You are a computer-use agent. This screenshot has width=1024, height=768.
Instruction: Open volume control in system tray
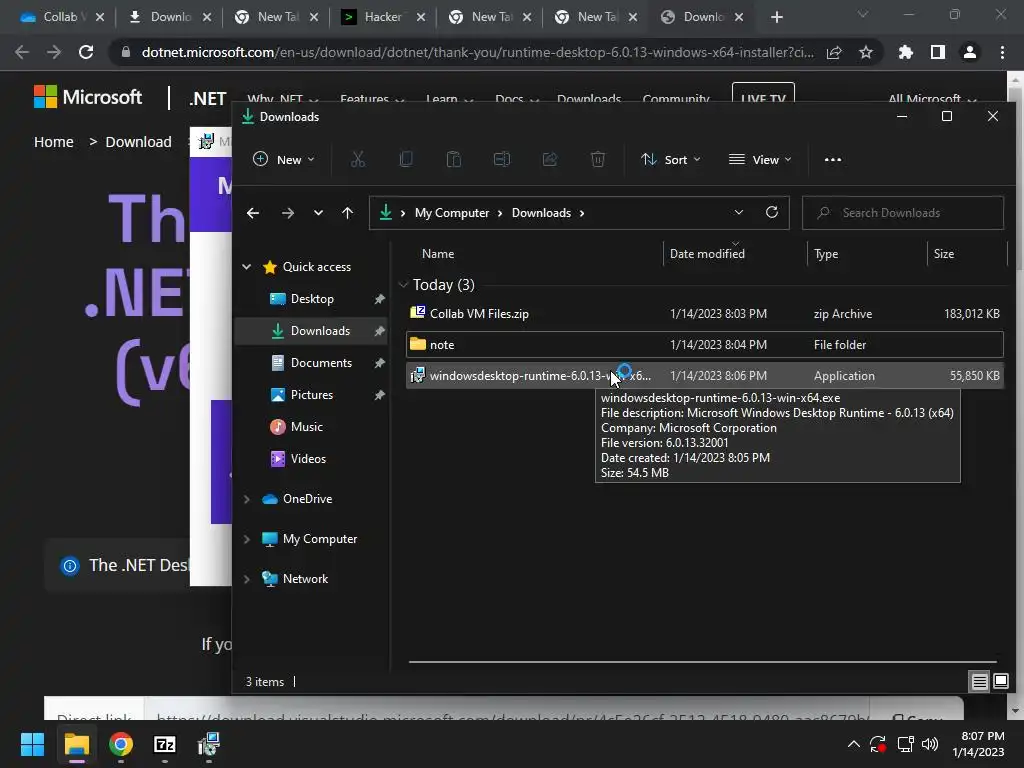pyautogui.click(x=930, y=744)
